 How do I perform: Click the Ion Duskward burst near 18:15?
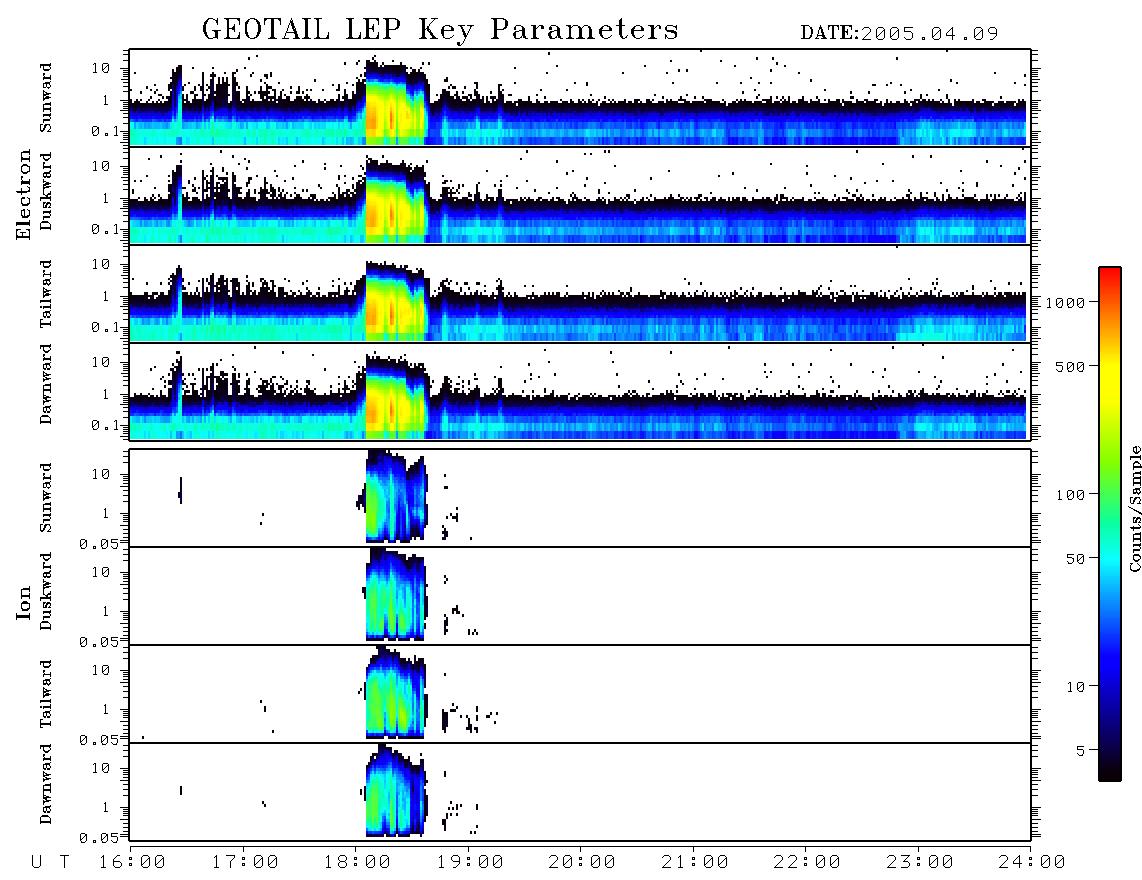[x=395, y=595]
